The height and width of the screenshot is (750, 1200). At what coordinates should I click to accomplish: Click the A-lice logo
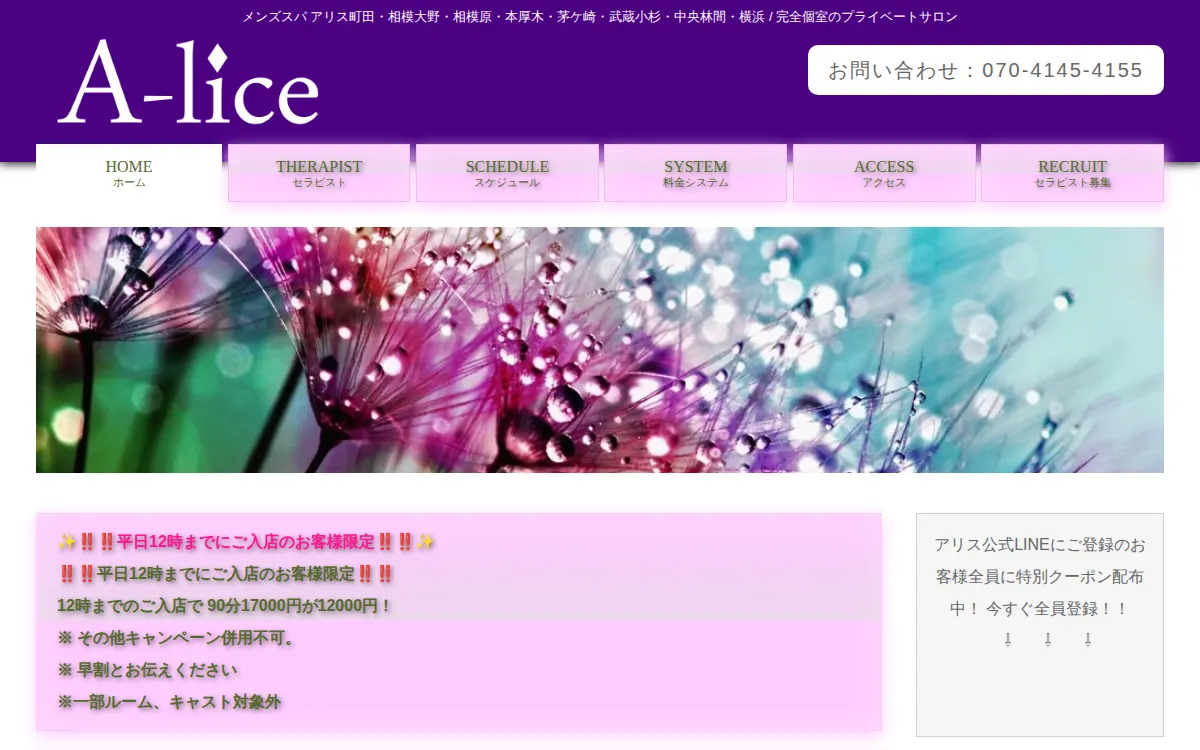[x=188, y=83]
